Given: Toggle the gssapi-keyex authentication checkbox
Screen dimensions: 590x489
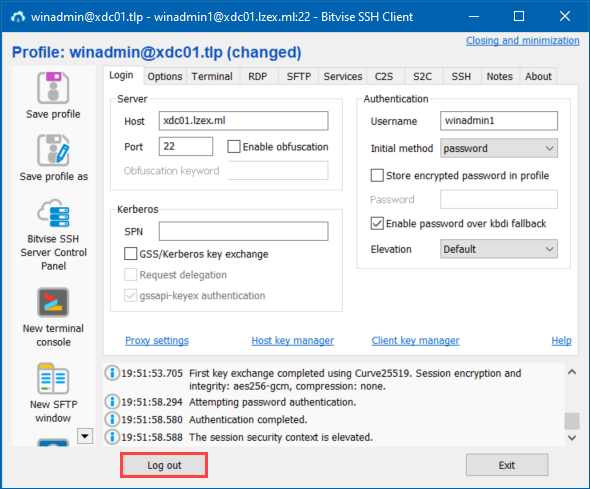Looking at the screenshot, I should point(131,295).
